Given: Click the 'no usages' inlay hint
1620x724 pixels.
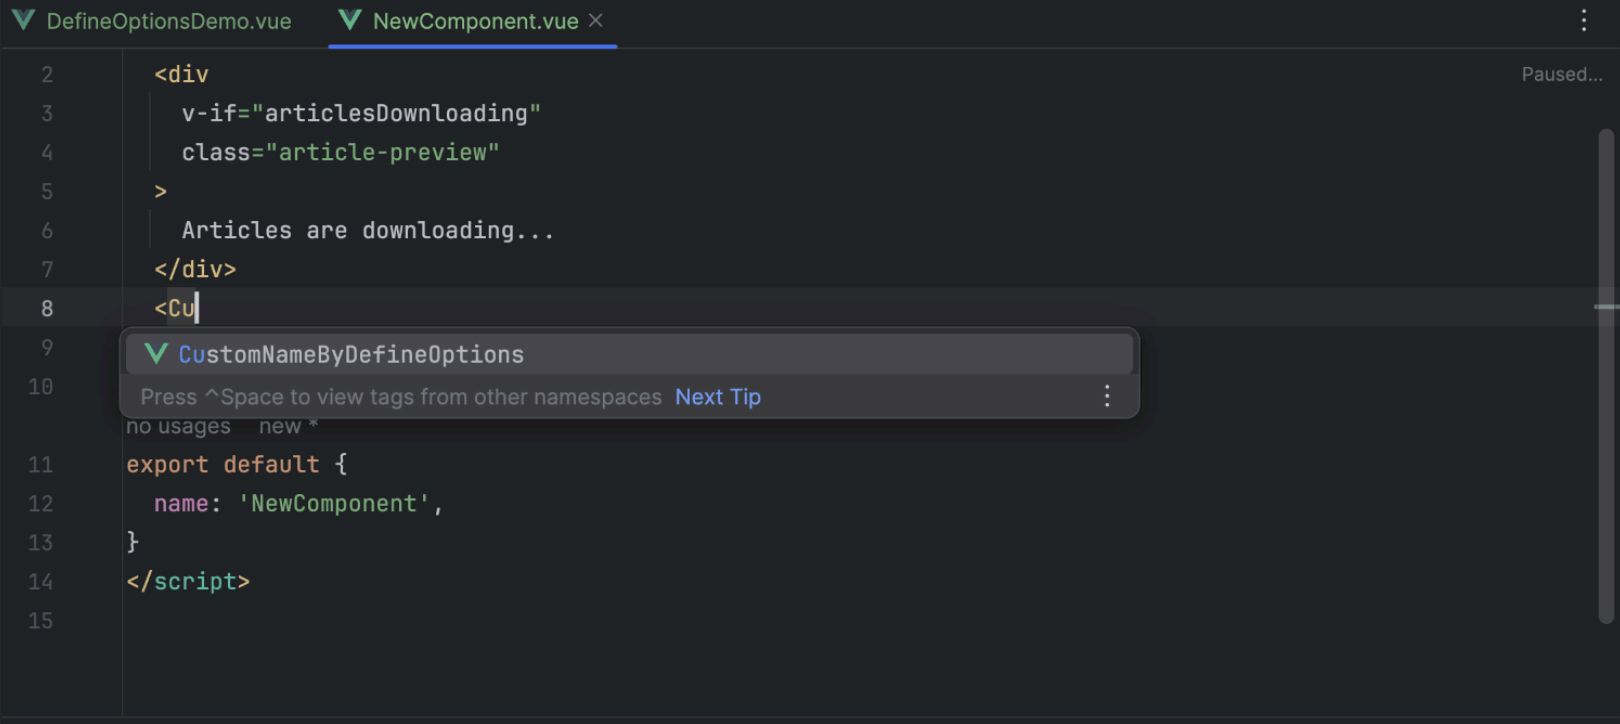Looking at the screenshot, I should 178,427.
